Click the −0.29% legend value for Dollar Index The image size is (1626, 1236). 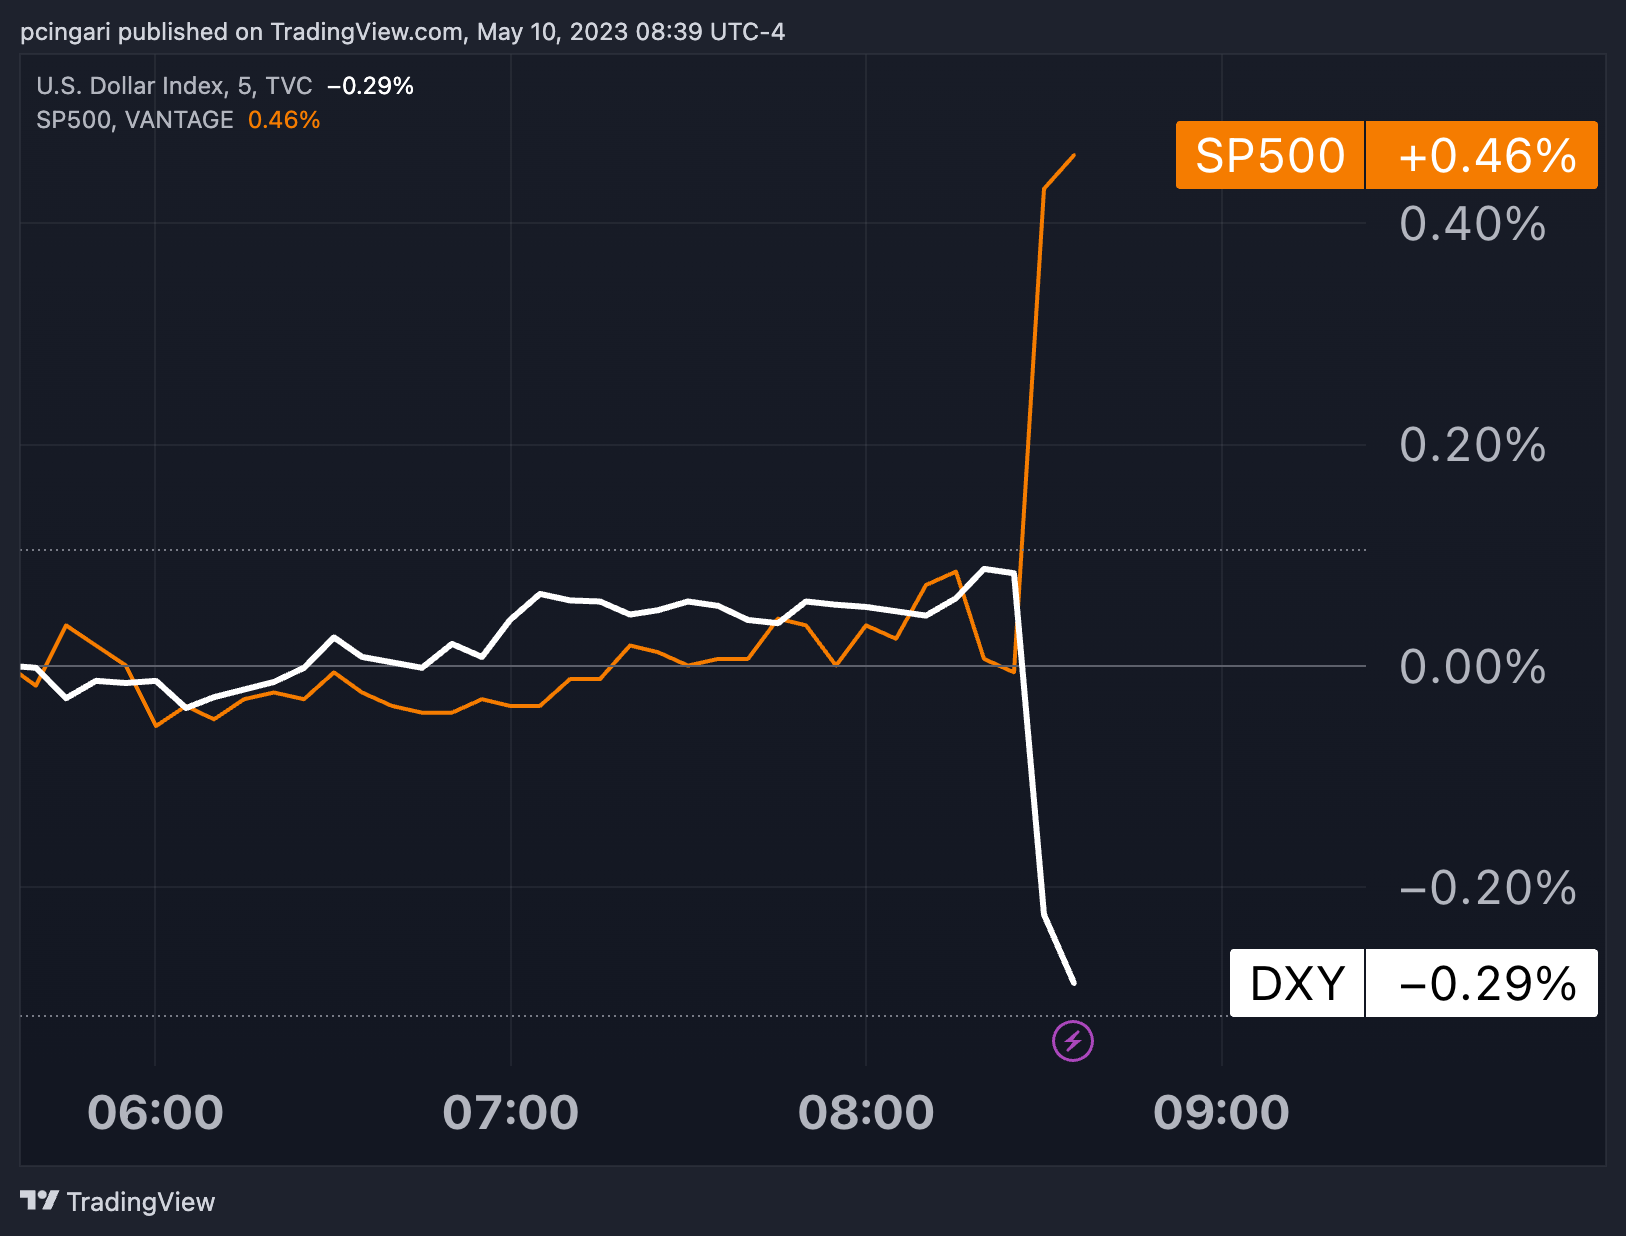[370, 86]
